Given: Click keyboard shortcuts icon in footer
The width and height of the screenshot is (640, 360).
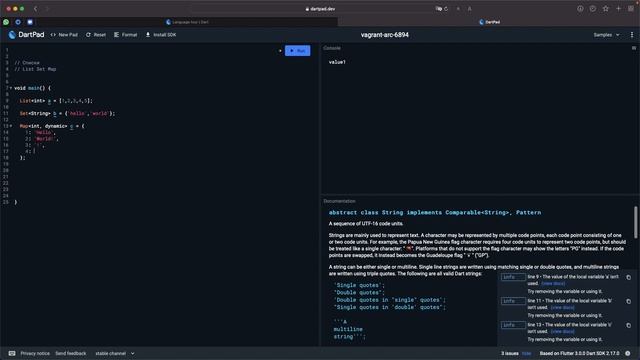Looking at the screenshot, I should coord(12,353).
